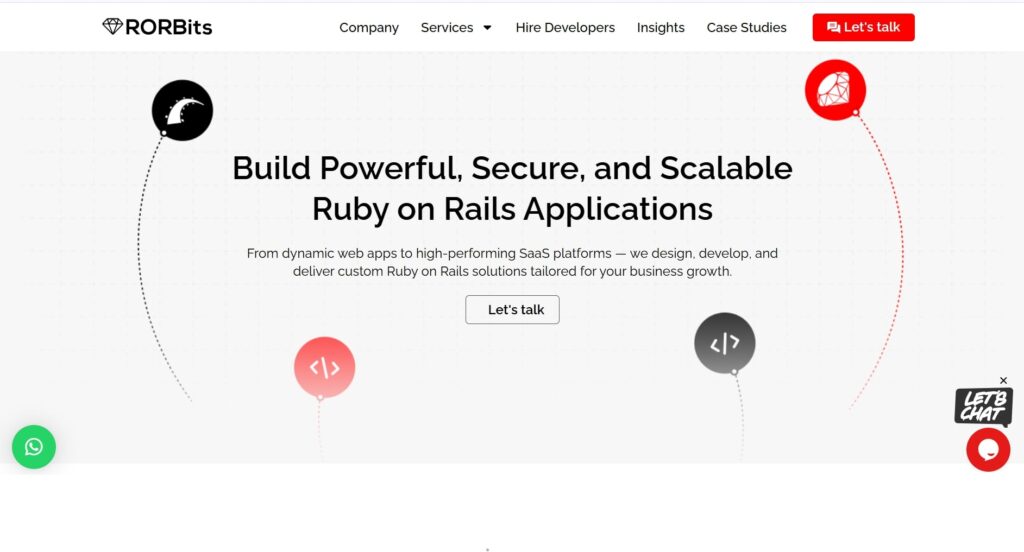The height and width of the screenshot is (552, 1024).
Task: Click the Rails logo black circle icon
Action: pyautogui.click(x=182, y=110)
